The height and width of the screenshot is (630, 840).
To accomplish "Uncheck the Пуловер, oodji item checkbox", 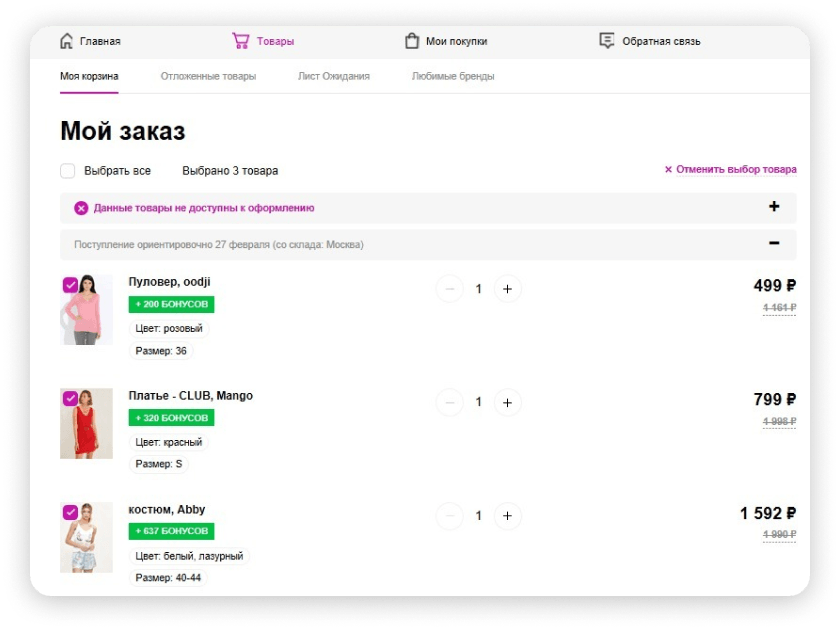I will 70,285.
